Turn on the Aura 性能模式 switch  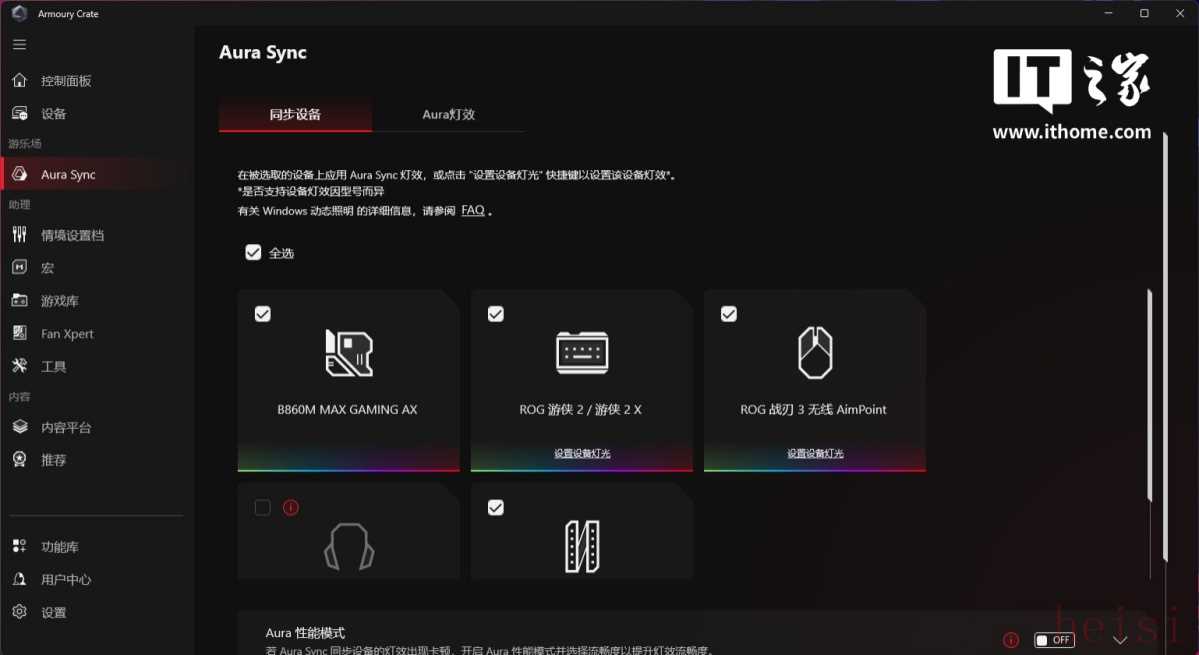(1054, 640)
